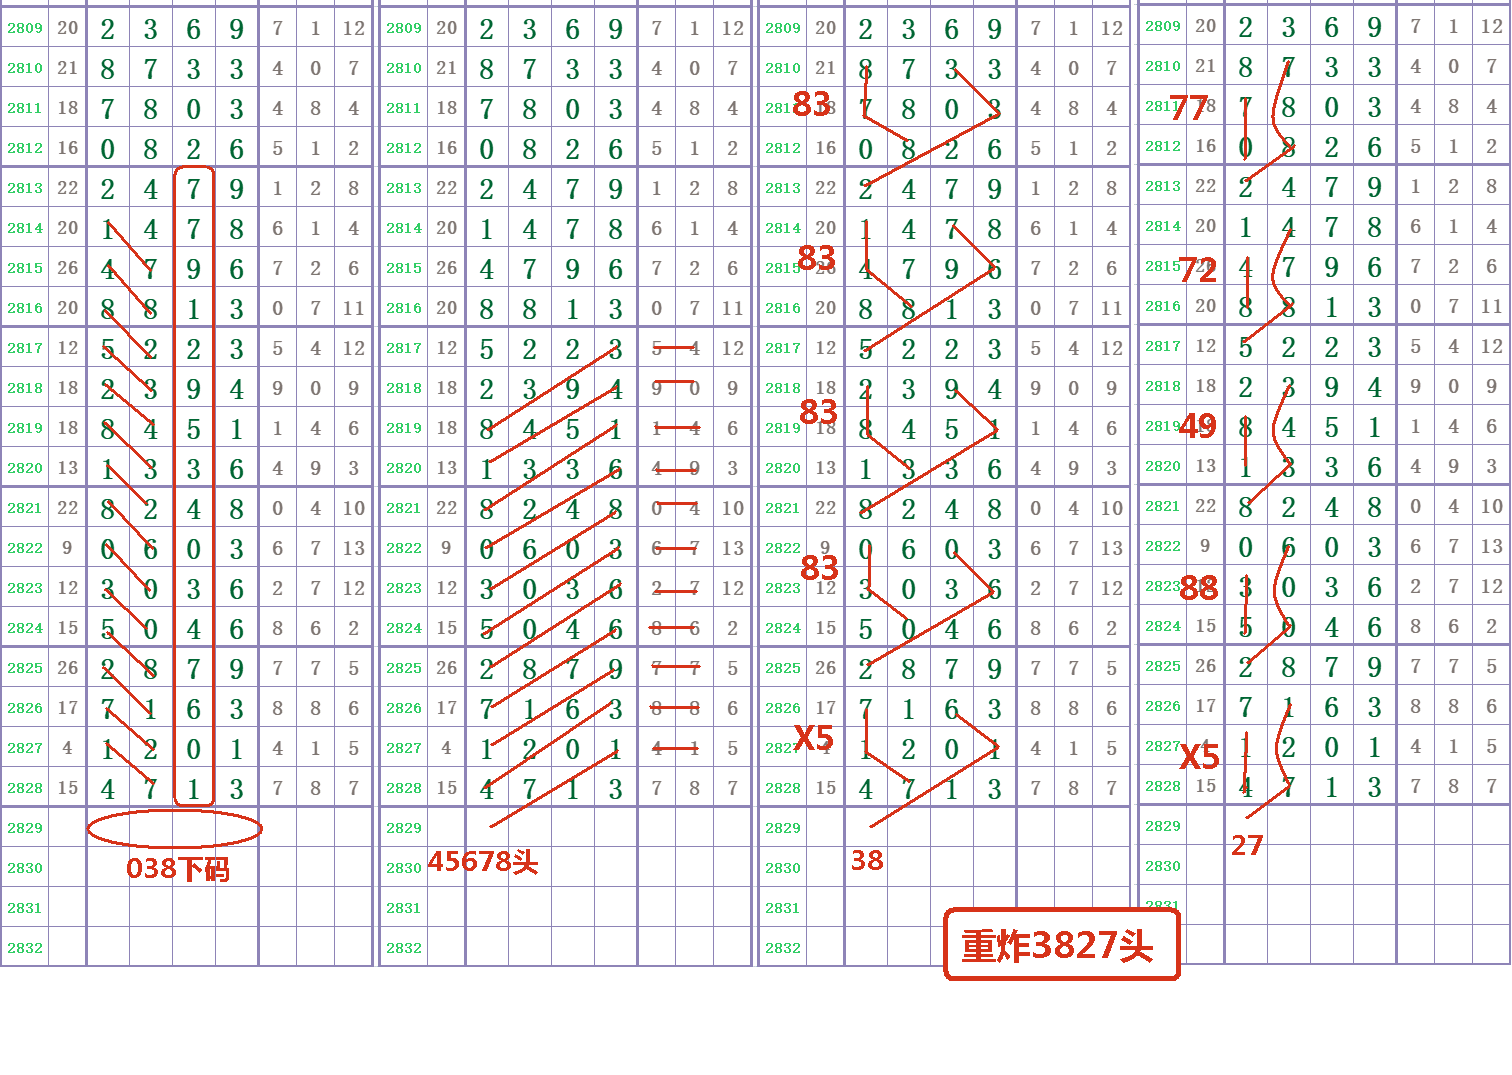Click the green number 9 in row 2813
The image size is (1512, 1075).
pyautogui.click(x=235, y=188)
